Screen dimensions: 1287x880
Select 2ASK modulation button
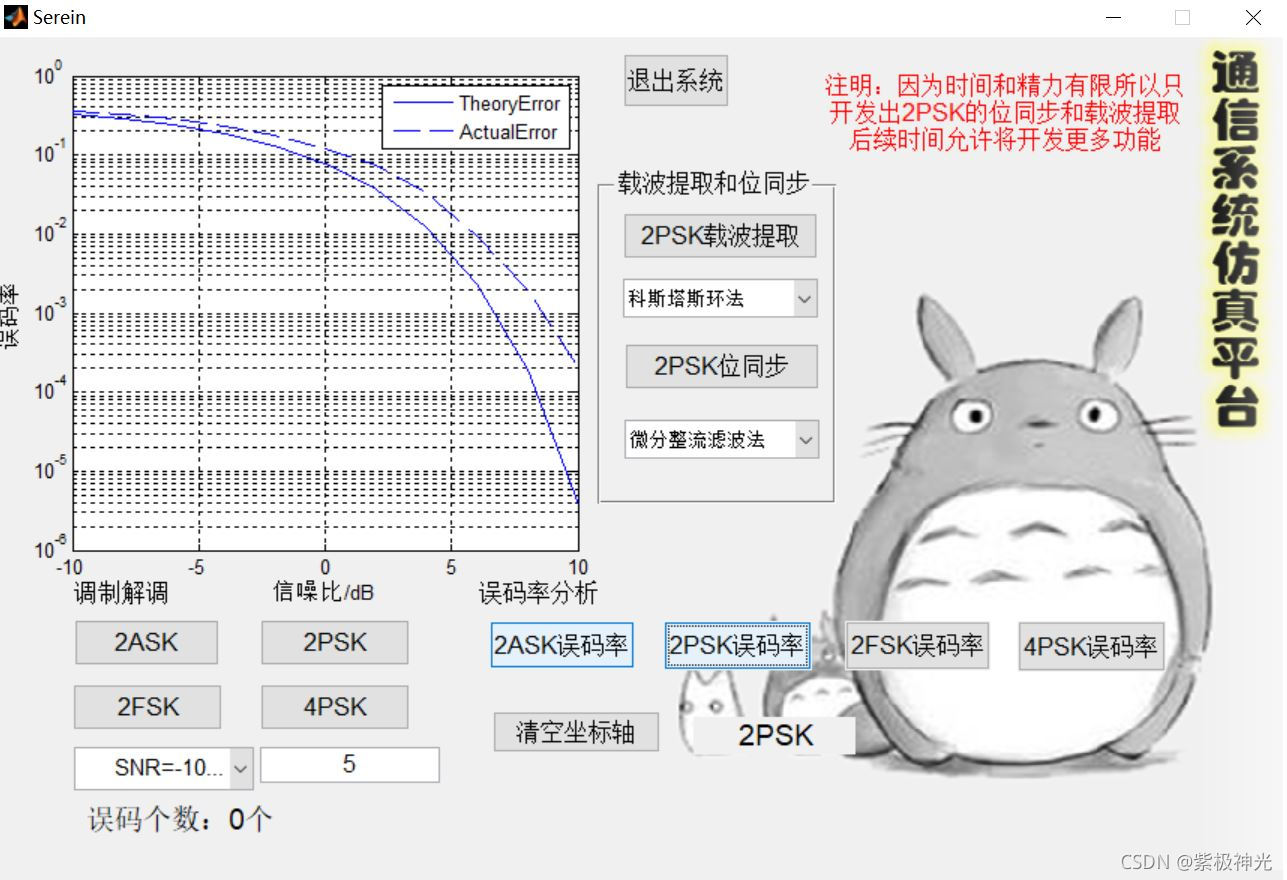(x=146, y=642)
